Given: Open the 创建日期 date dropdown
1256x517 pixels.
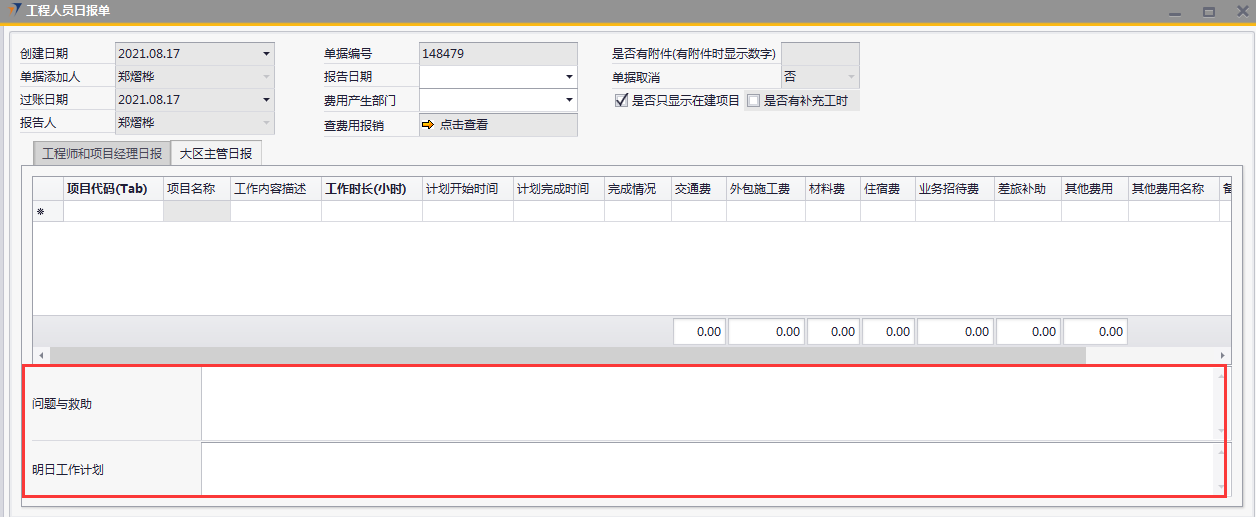Looking at the screenshot, I should (x=266, y=54).
